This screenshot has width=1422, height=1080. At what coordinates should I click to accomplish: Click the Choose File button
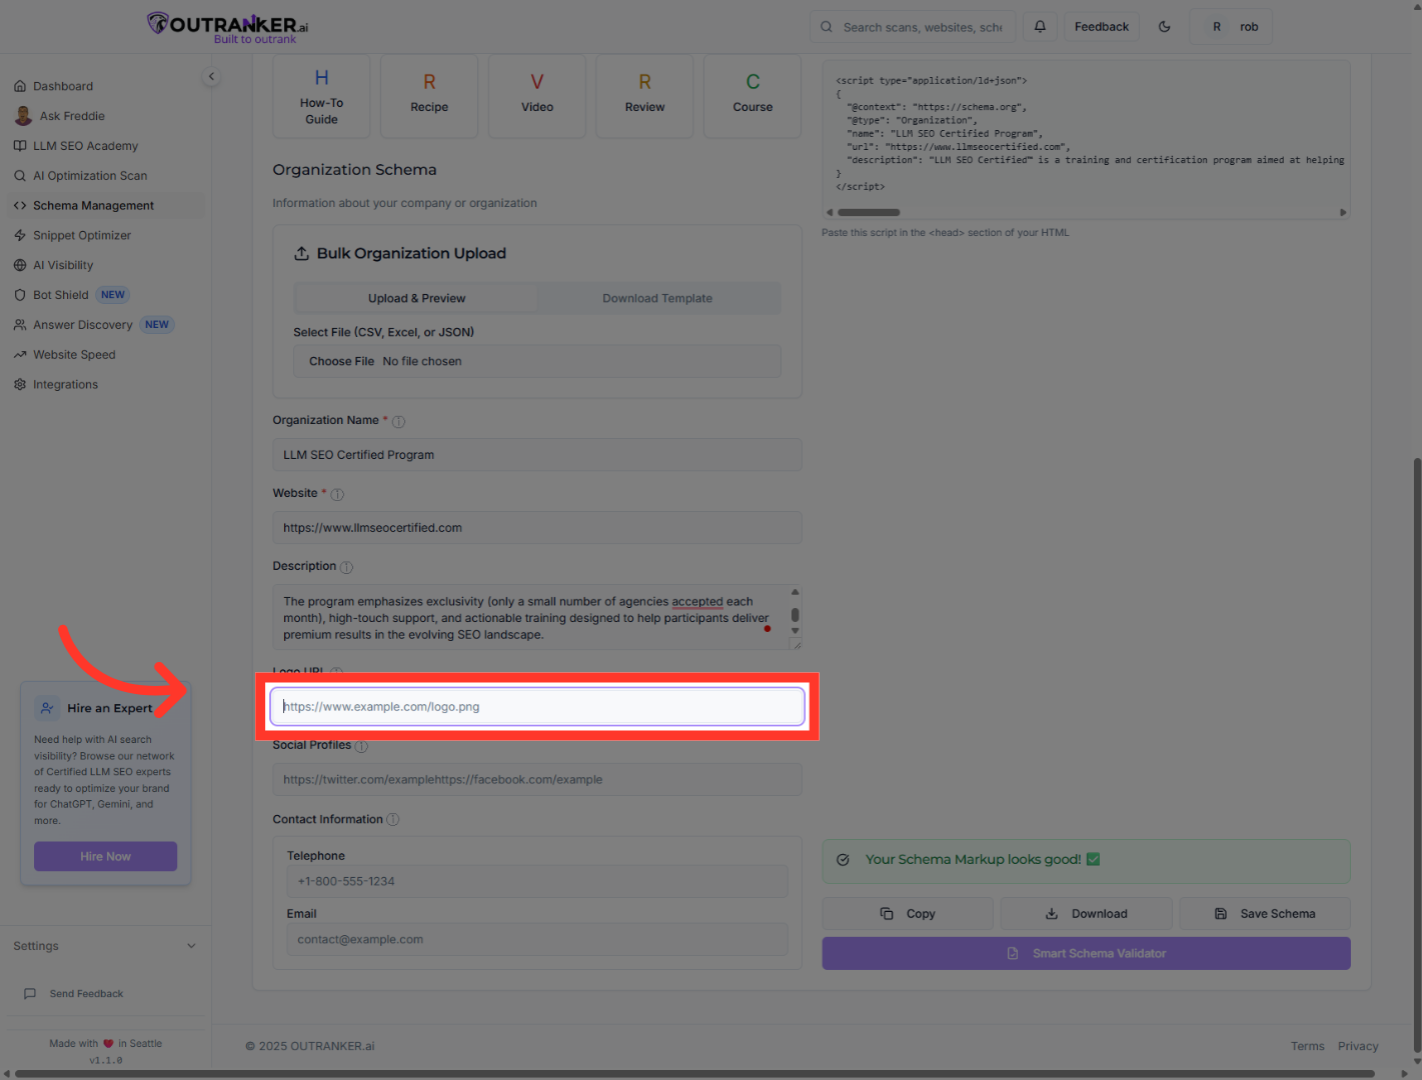[x=342, y=362]
